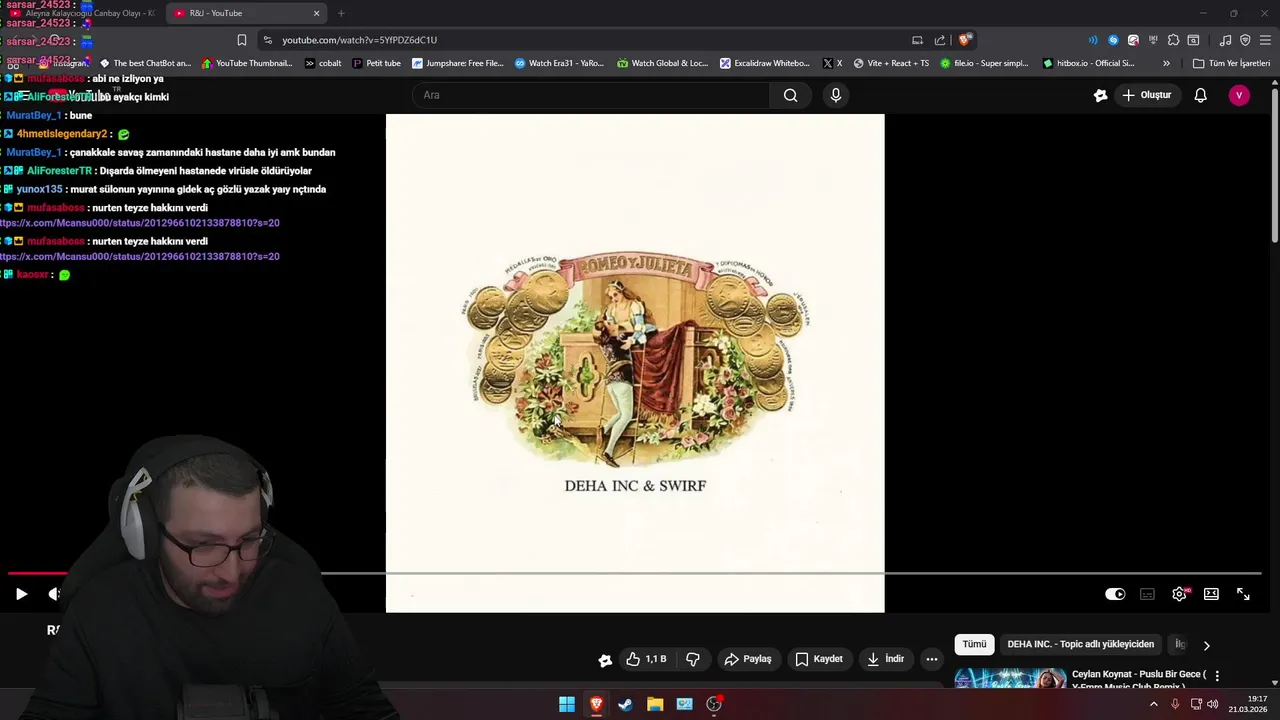Open YouTube notifications bell
Viewport: 1280px width, 720px height.
click(1200, 95)
